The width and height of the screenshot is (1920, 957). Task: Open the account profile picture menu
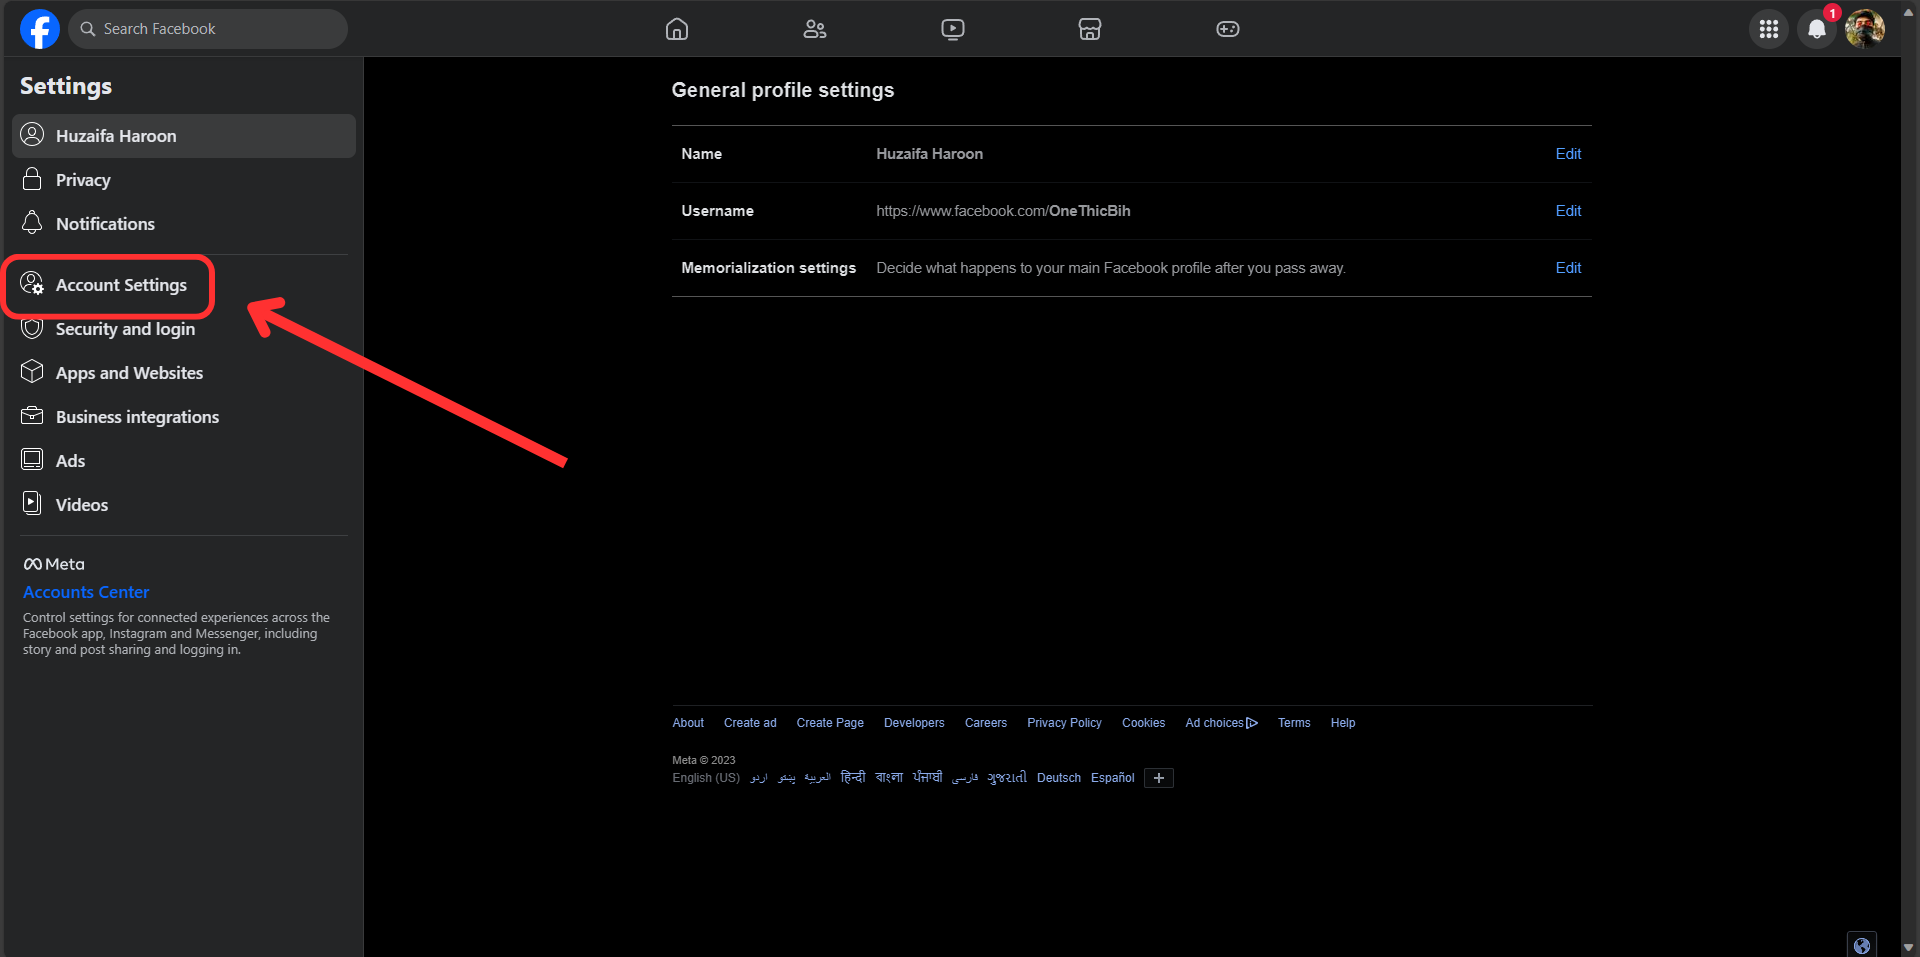tap(1865, 29)
